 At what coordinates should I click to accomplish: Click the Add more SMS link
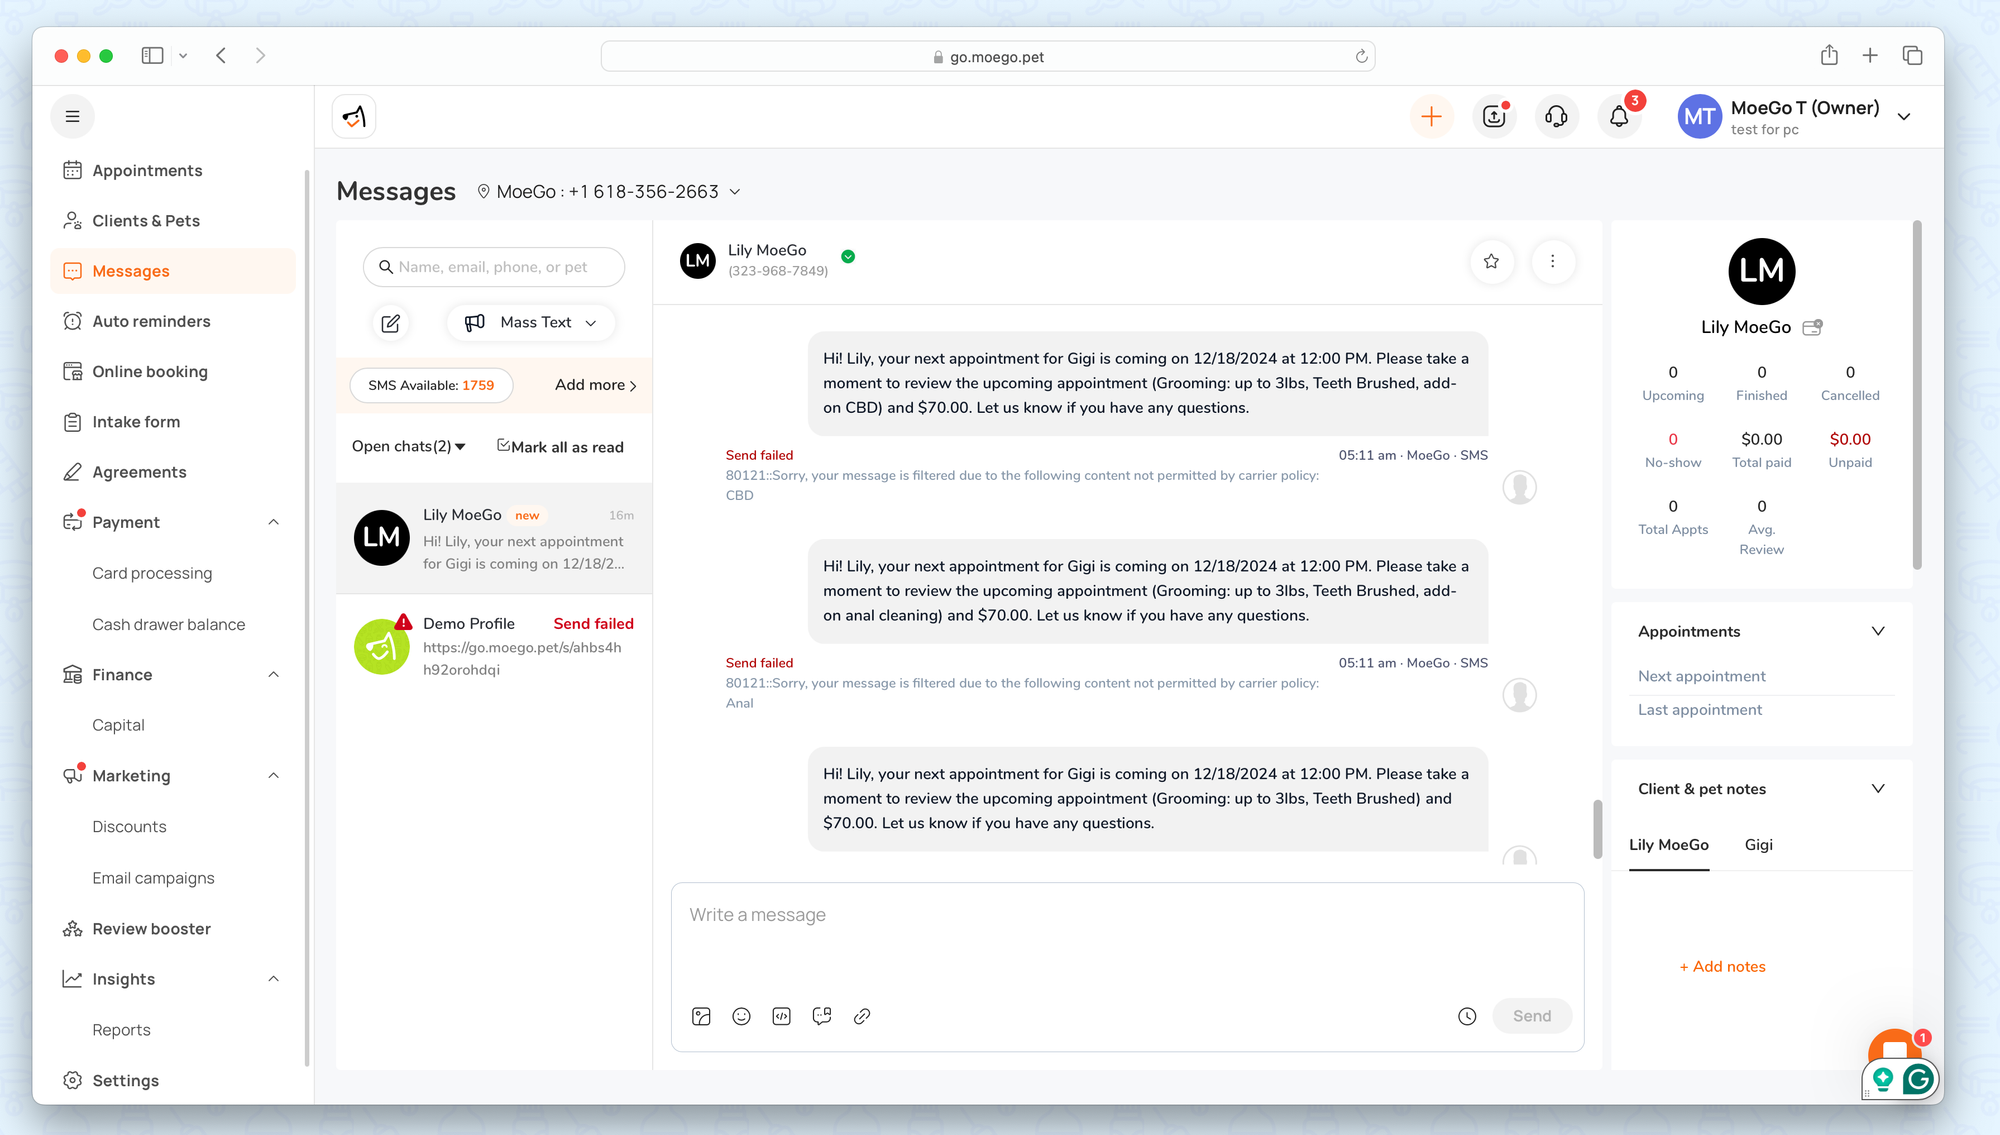coord(595,385)
